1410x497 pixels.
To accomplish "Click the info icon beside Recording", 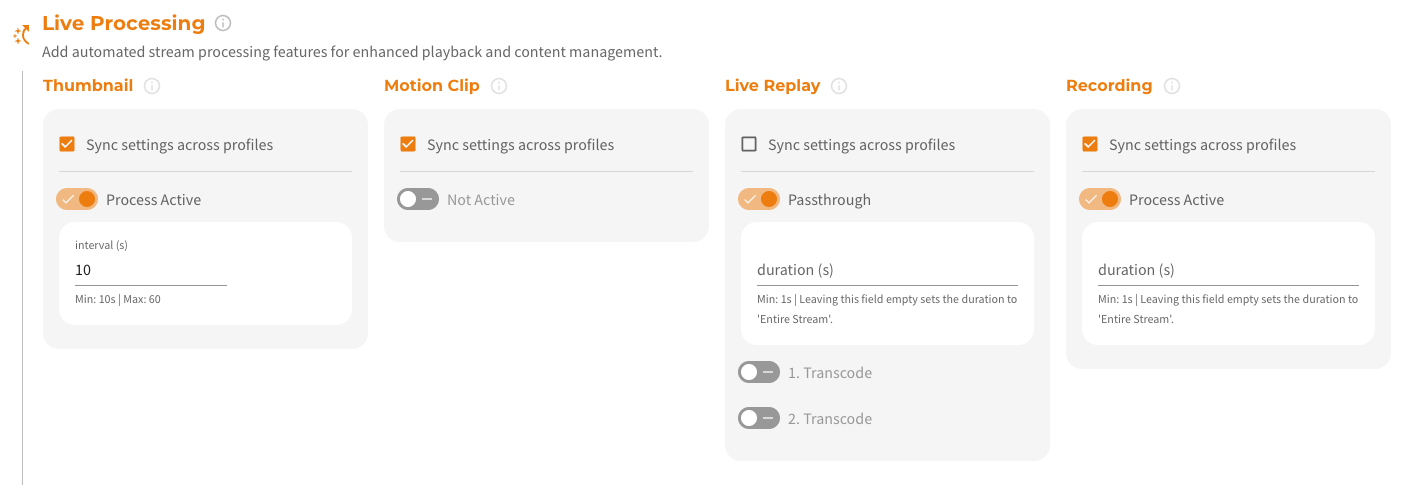I will pyautogui.click(x=1172, y=86).
